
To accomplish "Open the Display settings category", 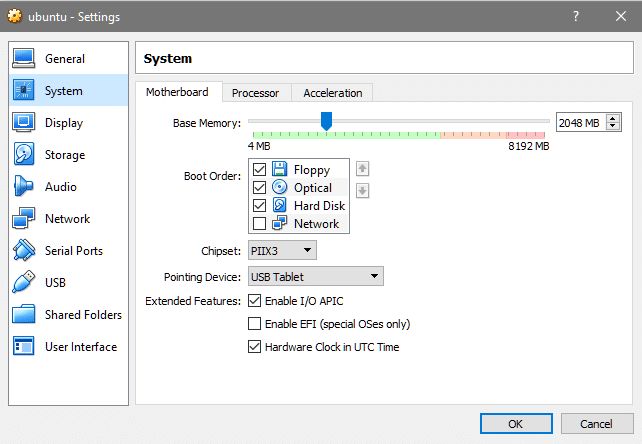I will click(x=68, y=122).
